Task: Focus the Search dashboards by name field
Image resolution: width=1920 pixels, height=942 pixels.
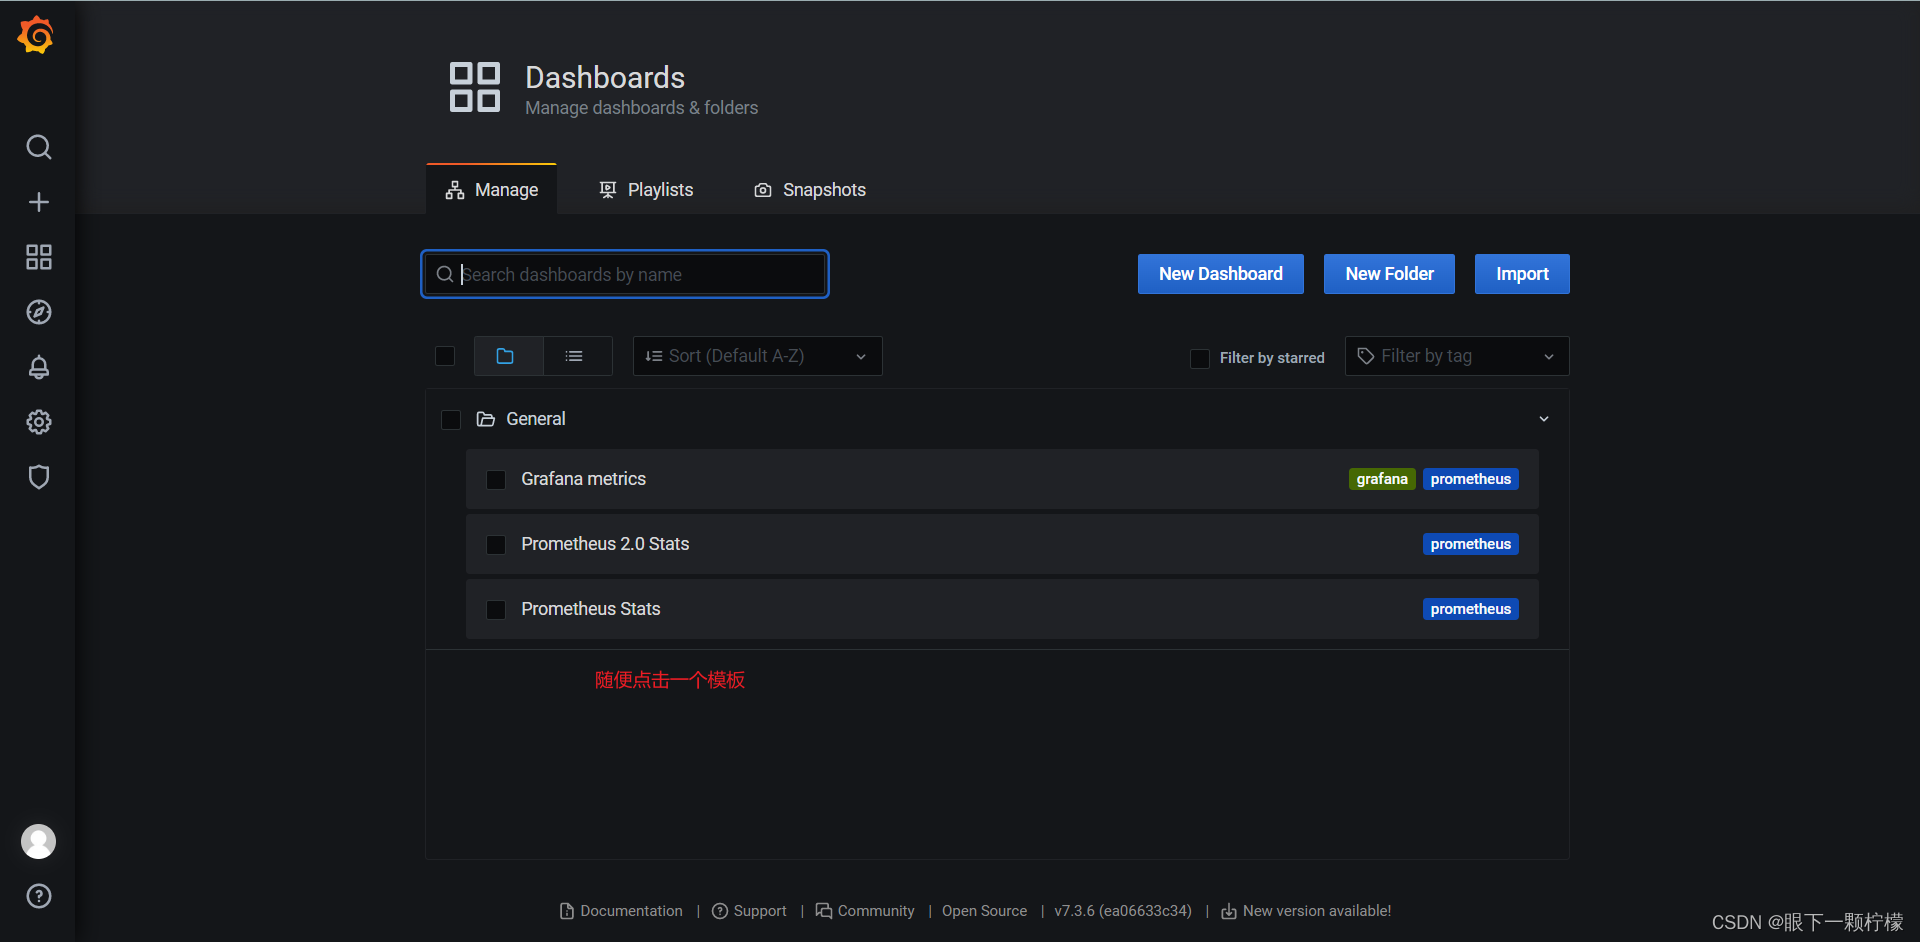Action: click(x=625, y=274)
